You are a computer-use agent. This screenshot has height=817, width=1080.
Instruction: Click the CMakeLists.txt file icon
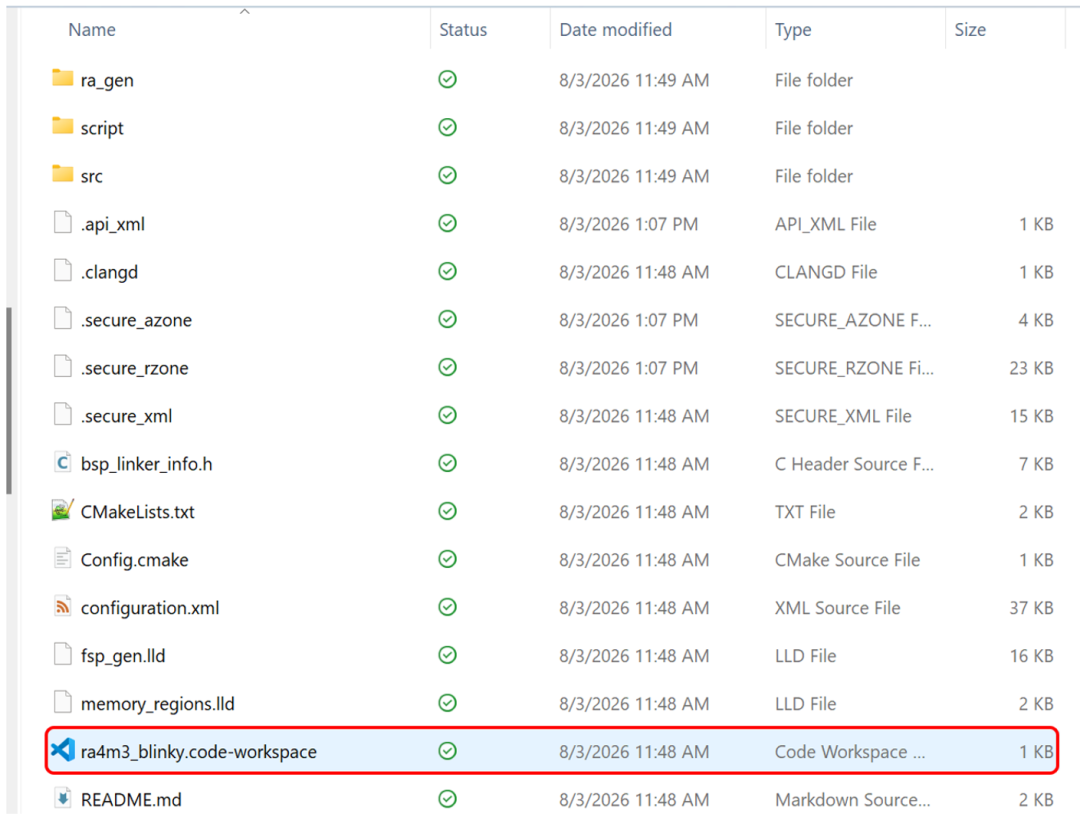point(63,510)
